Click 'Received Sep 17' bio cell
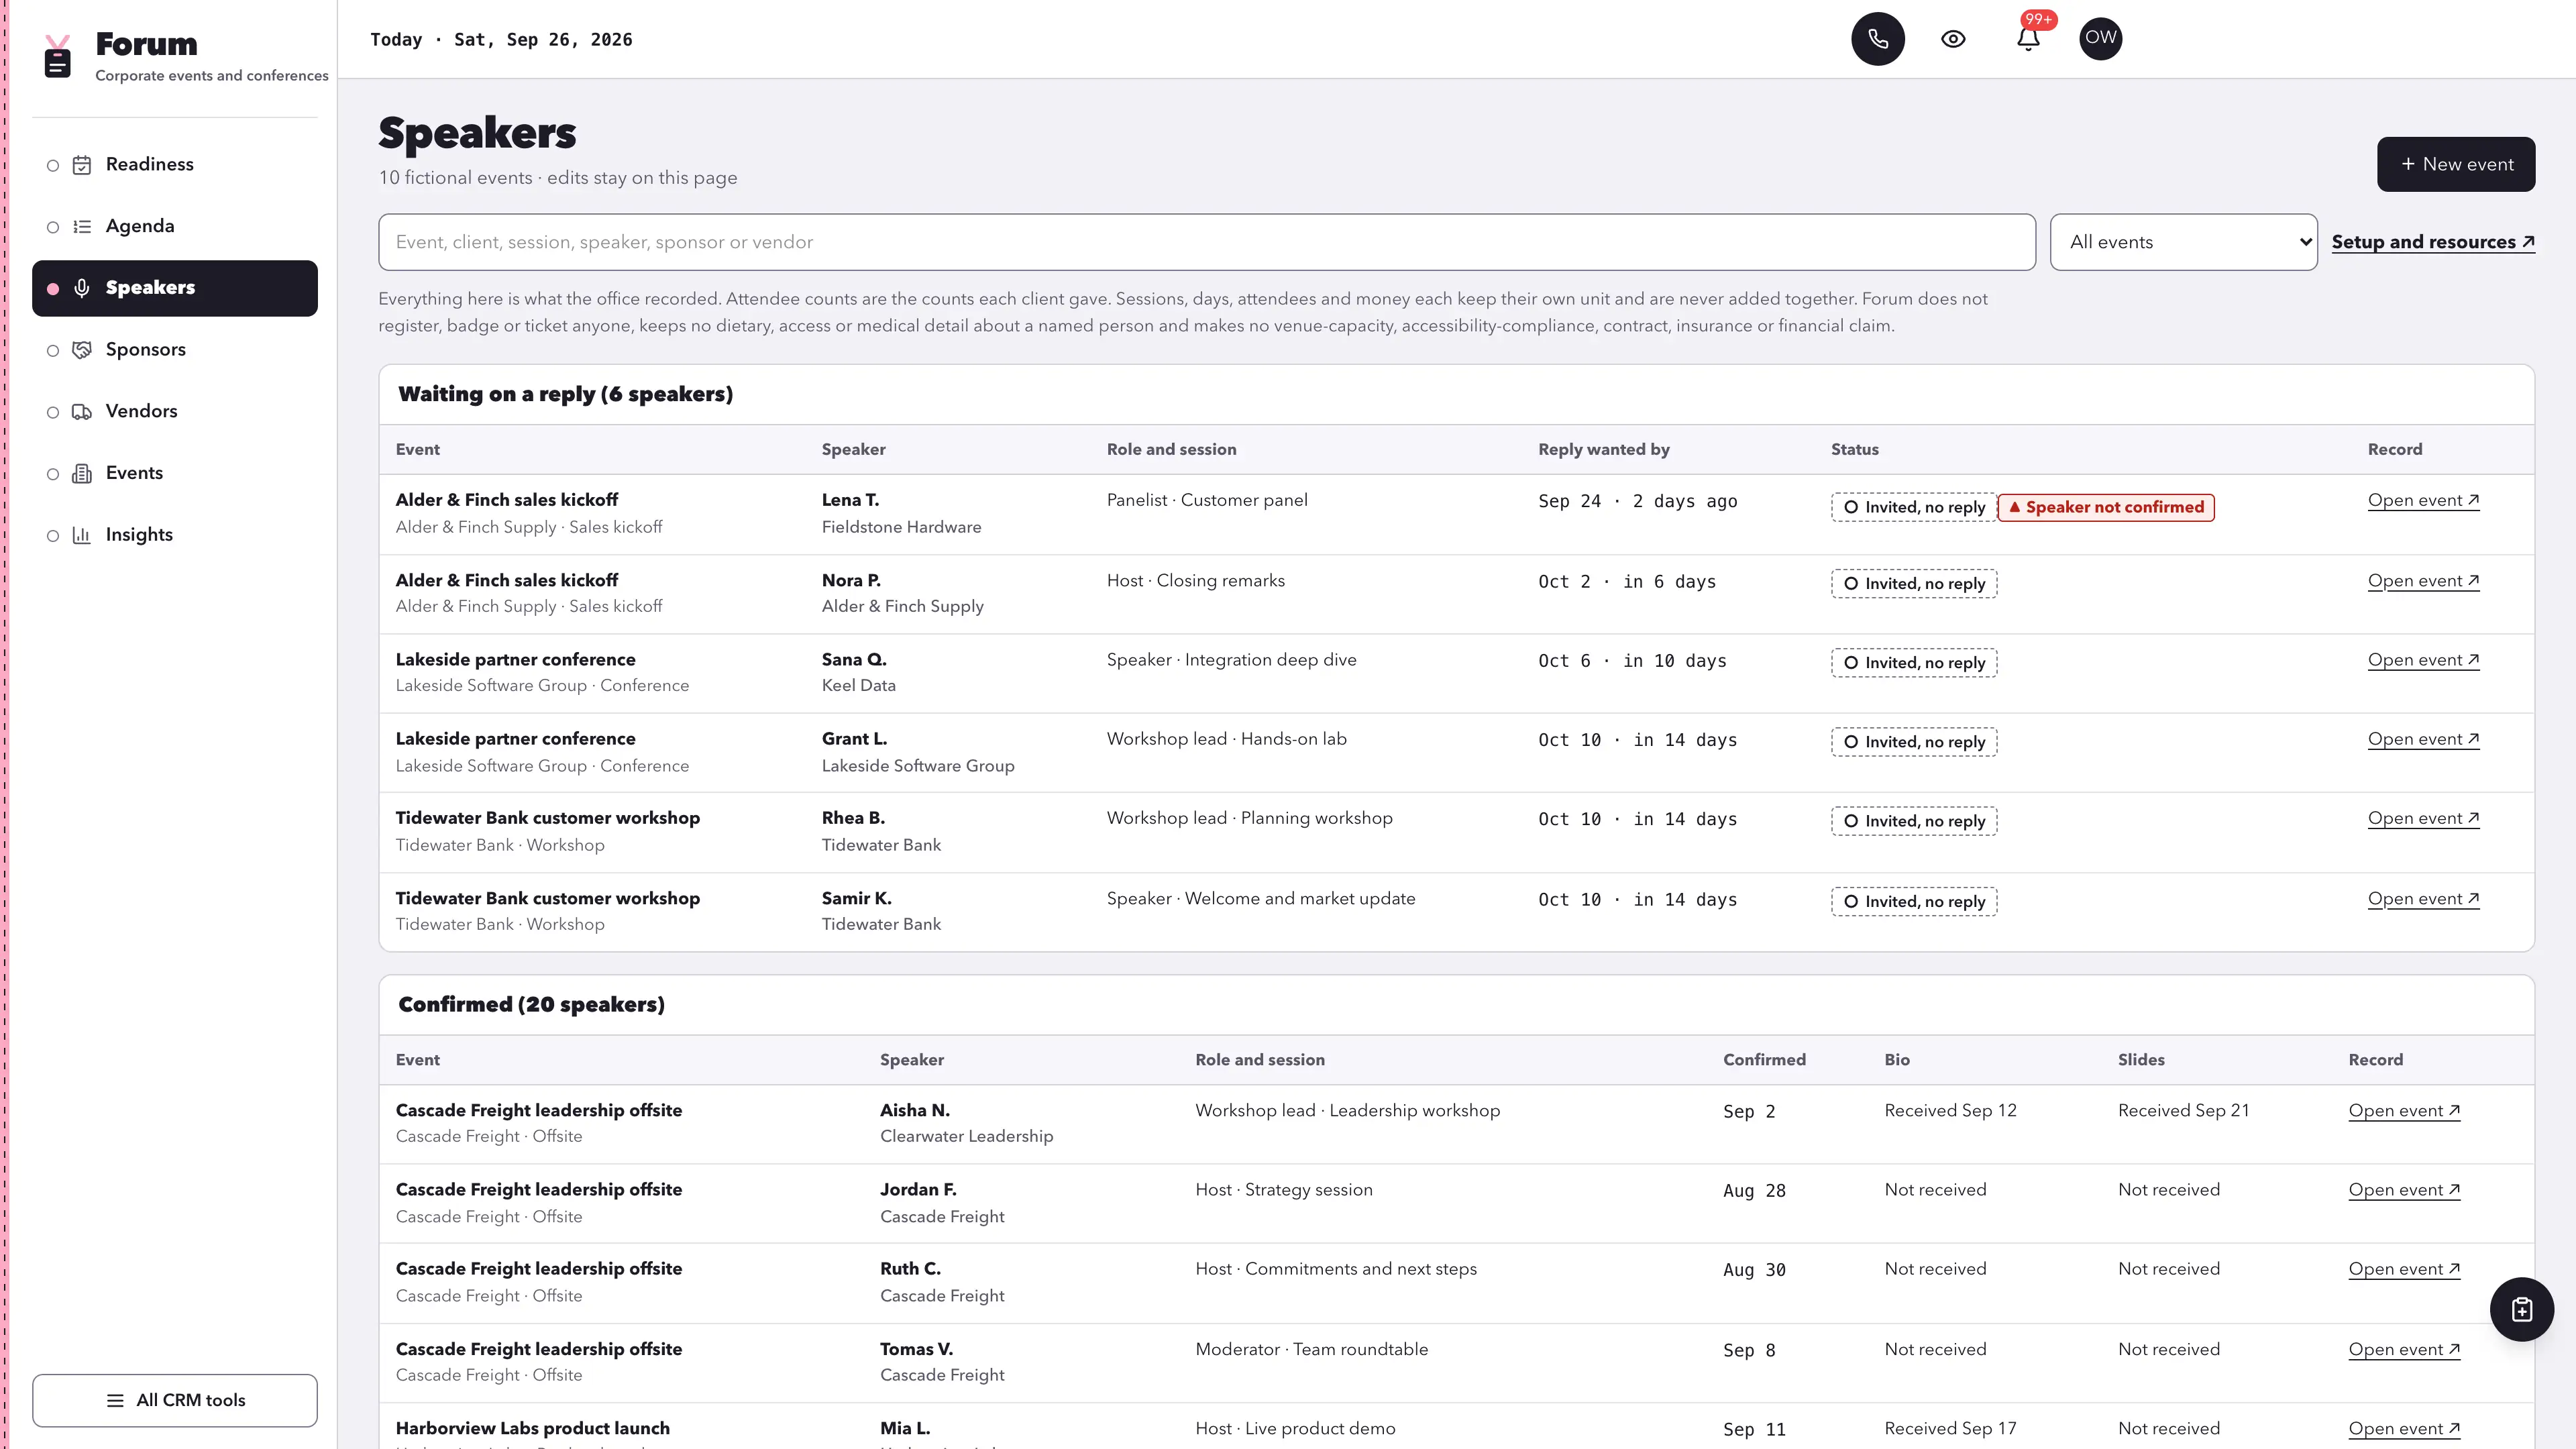The height and width of the screenshot is (1449, 2576). [x=1950, y=1429]
